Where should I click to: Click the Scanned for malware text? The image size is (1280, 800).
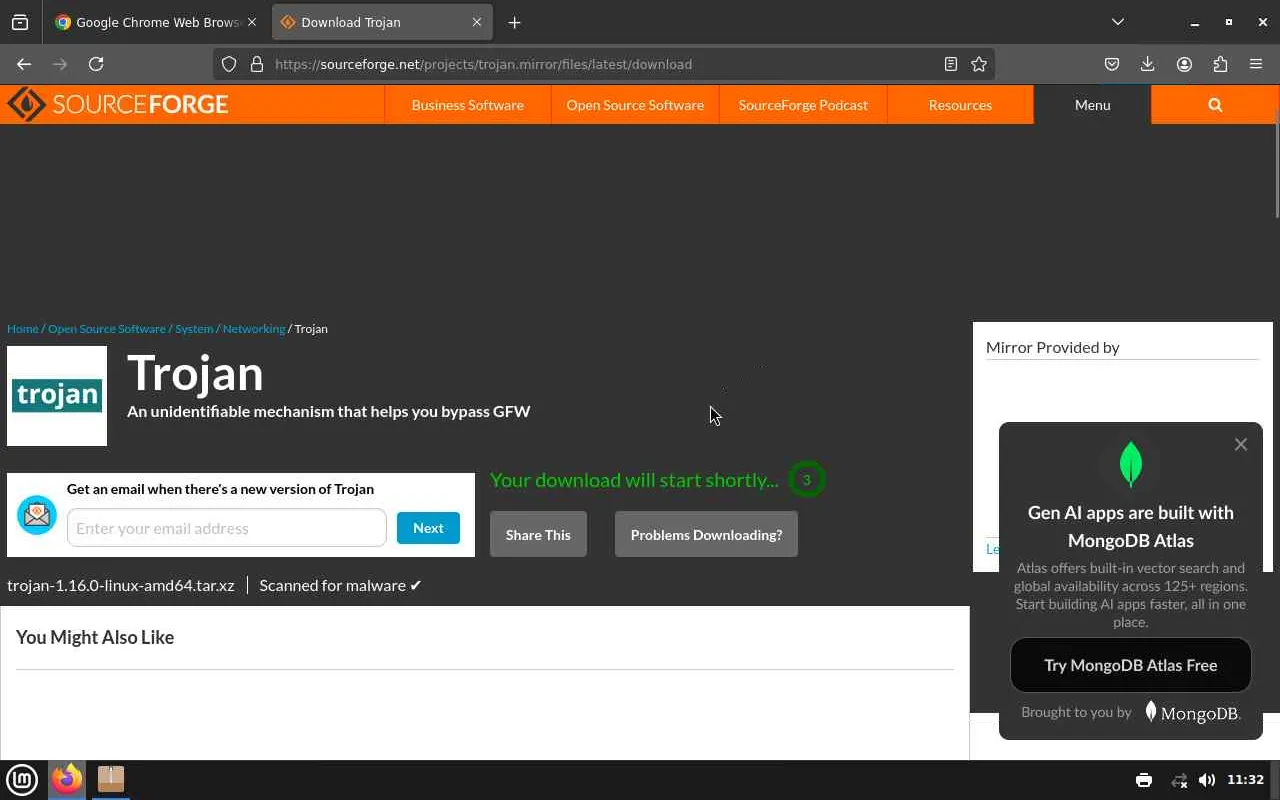(x=340, y=585)
